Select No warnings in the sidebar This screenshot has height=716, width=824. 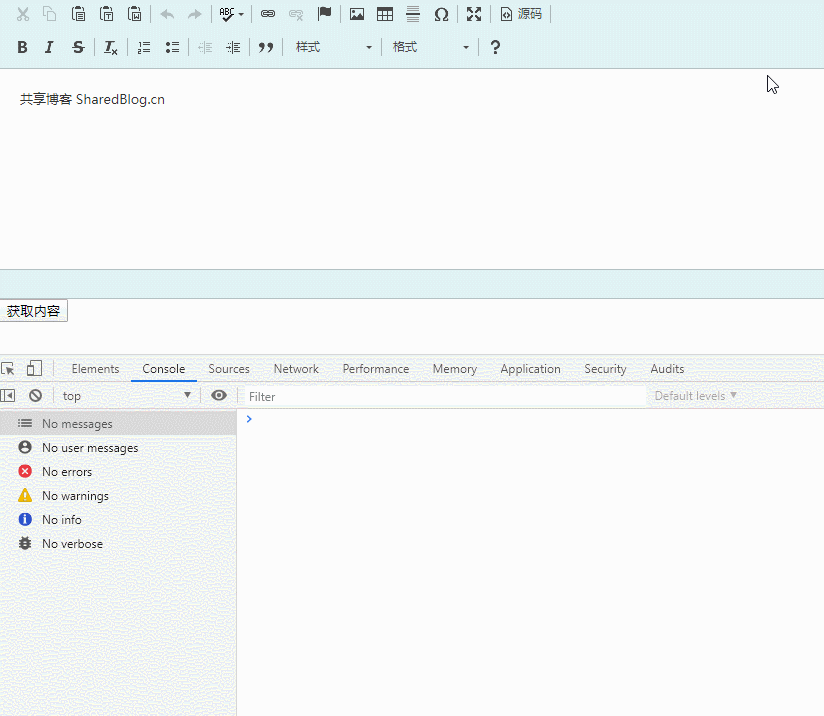118,496
